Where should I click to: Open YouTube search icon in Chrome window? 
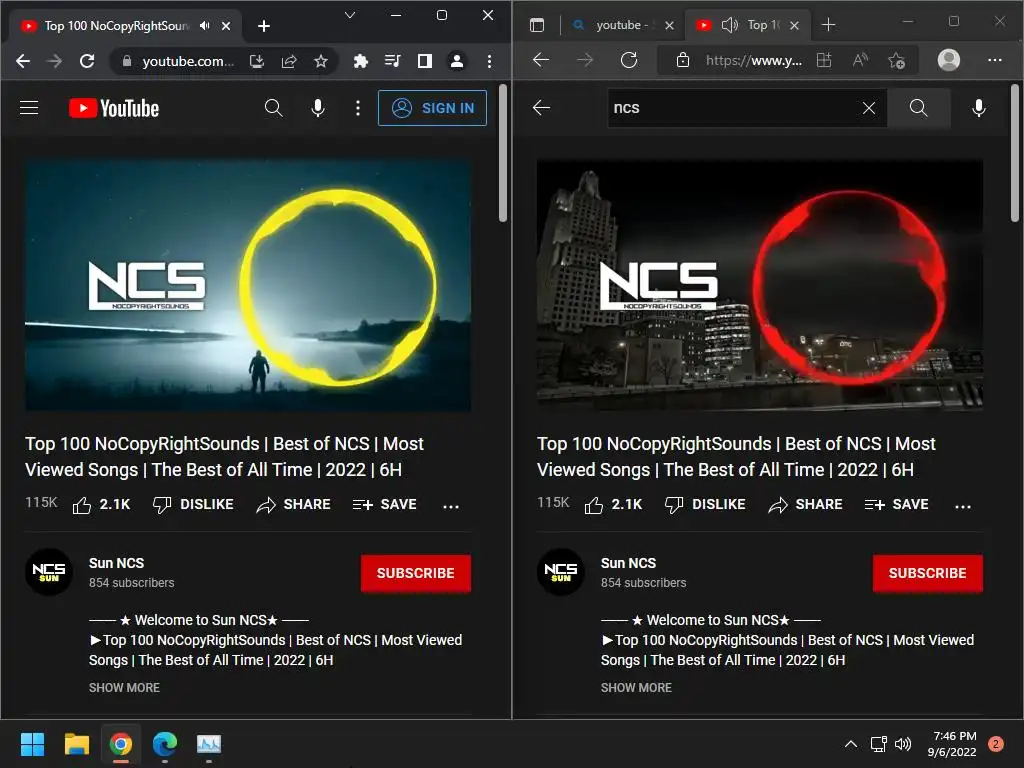(x=274, y=108)
